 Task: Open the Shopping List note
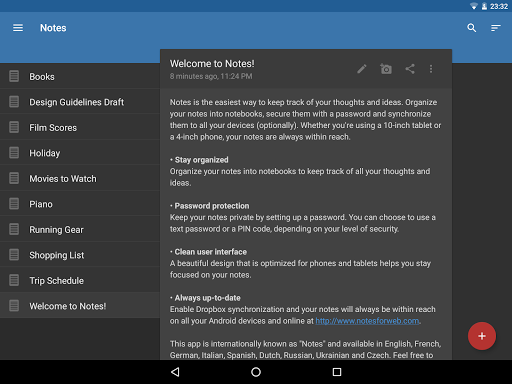pos(80,255)
